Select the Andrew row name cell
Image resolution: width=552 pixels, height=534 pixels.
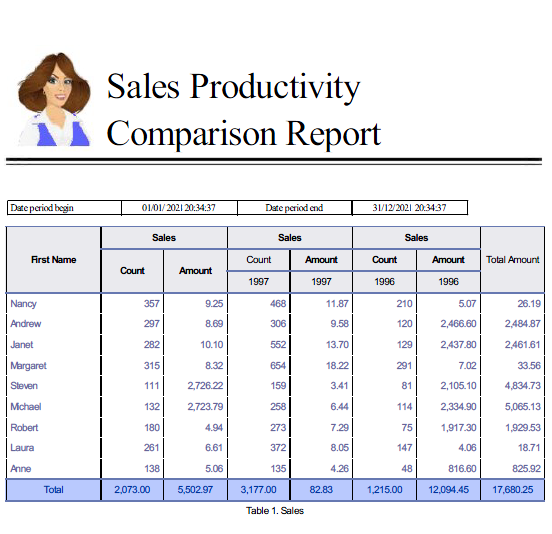click(x=54, y=324)
